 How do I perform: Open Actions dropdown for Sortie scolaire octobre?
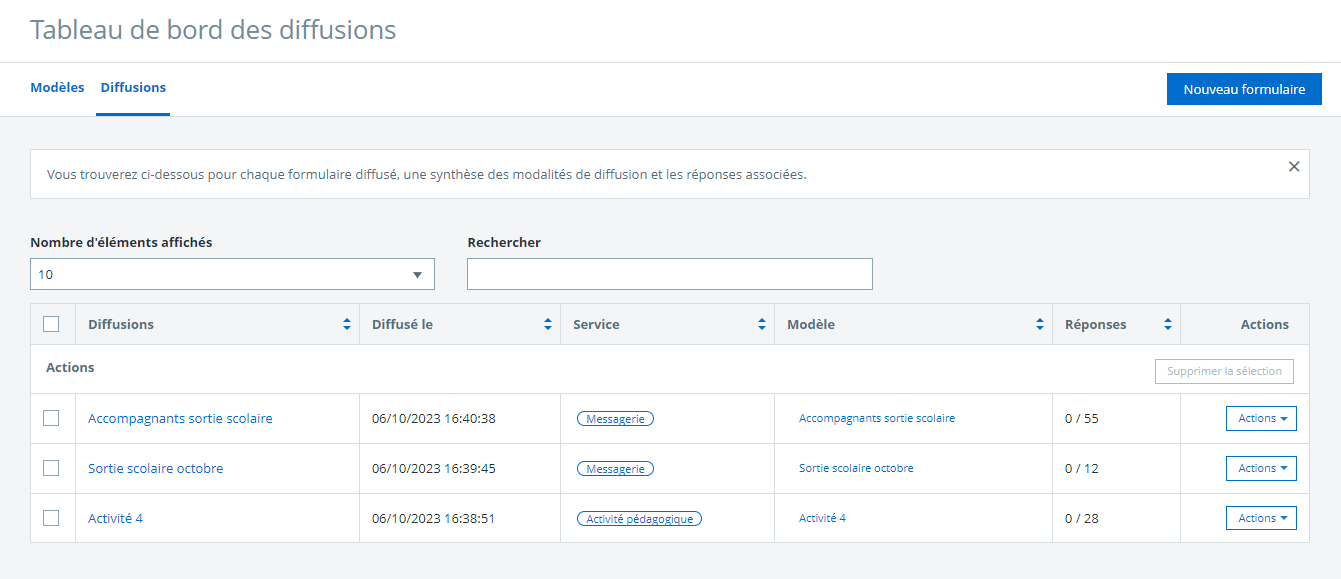(x=1261, y=468)
